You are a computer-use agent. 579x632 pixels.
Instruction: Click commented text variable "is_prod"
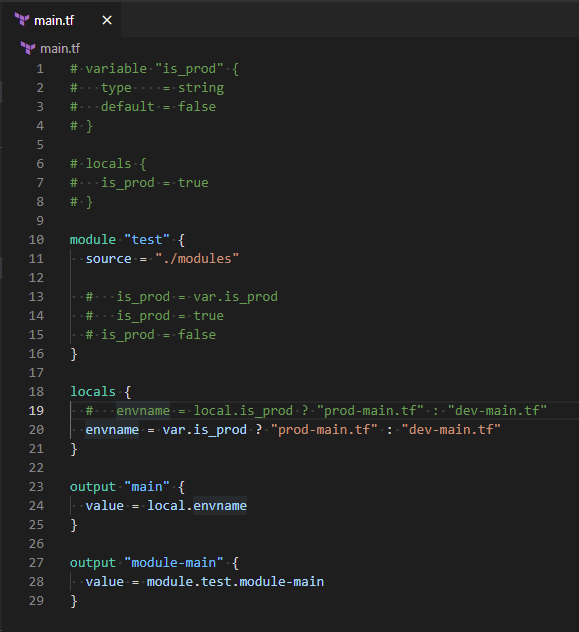154,69
